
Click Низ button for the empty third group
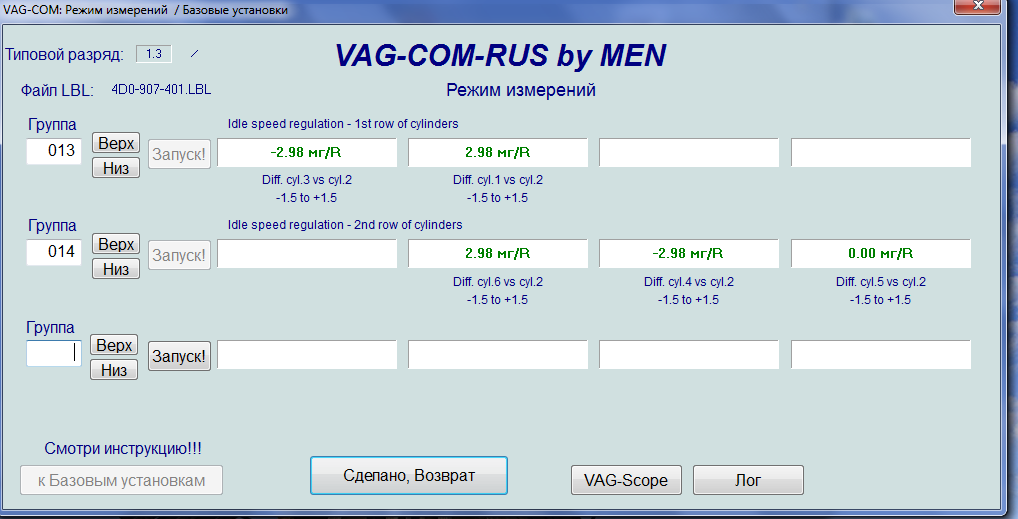(x=115, y=369)
